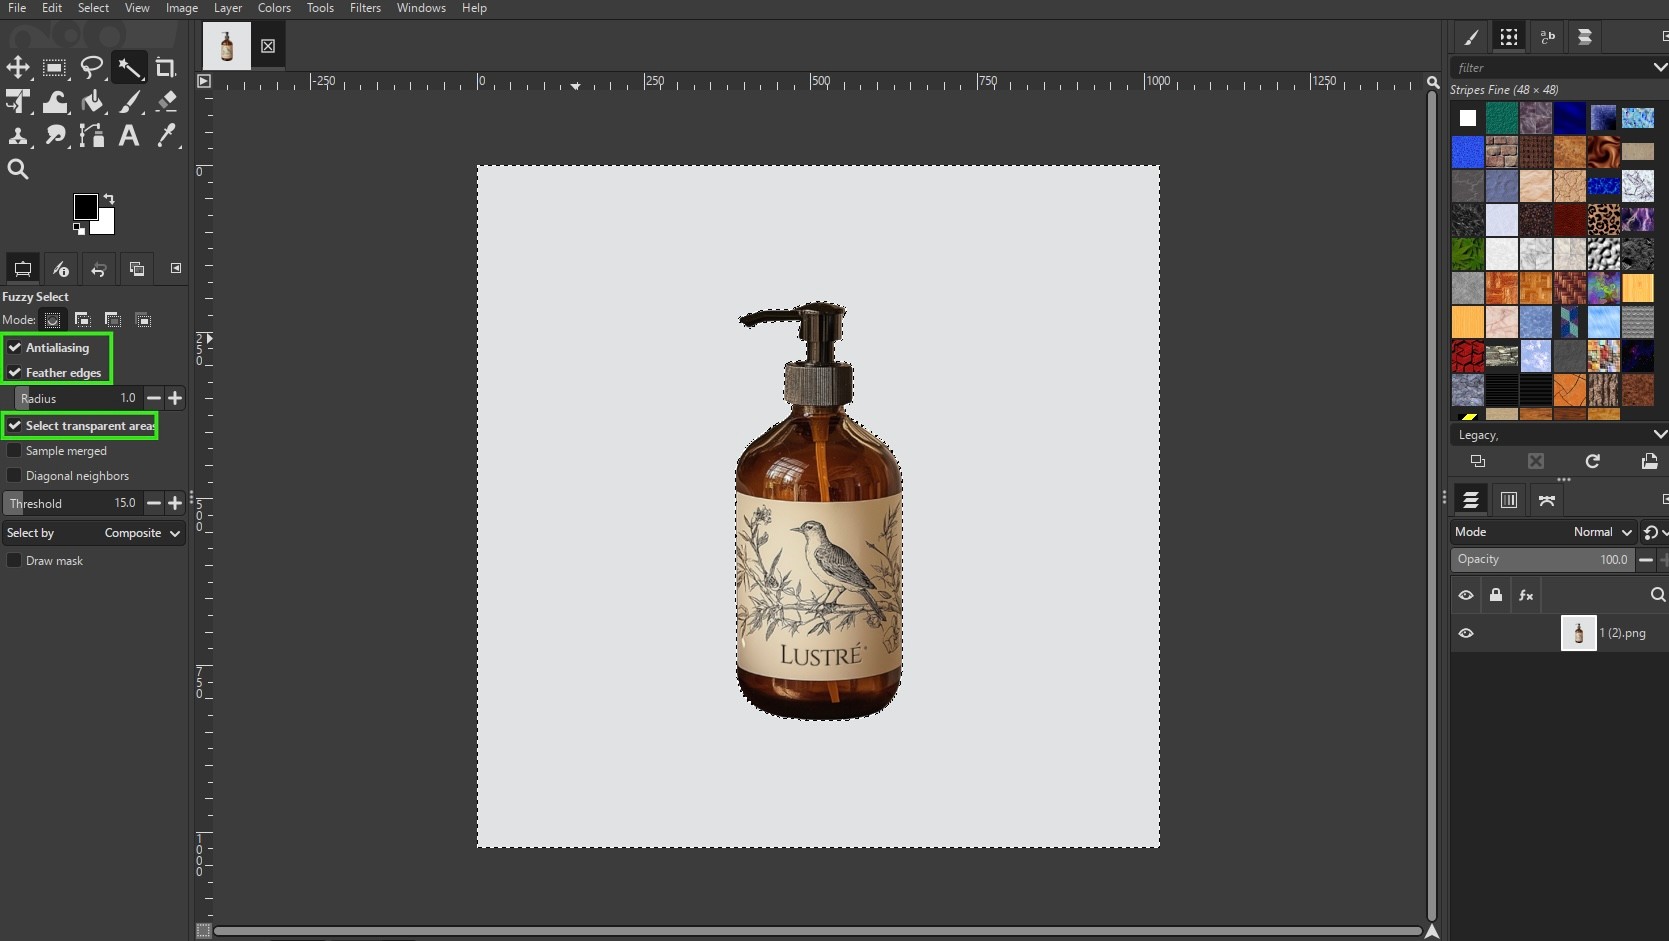
Task: Switch to the Undo History tab
Action: pyautogui.click(x=99, y=268)
